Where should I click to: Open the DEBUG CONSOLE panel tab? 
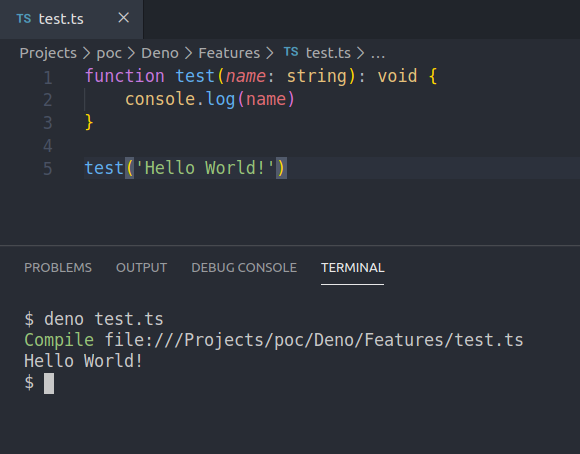(x=244, y=268)
